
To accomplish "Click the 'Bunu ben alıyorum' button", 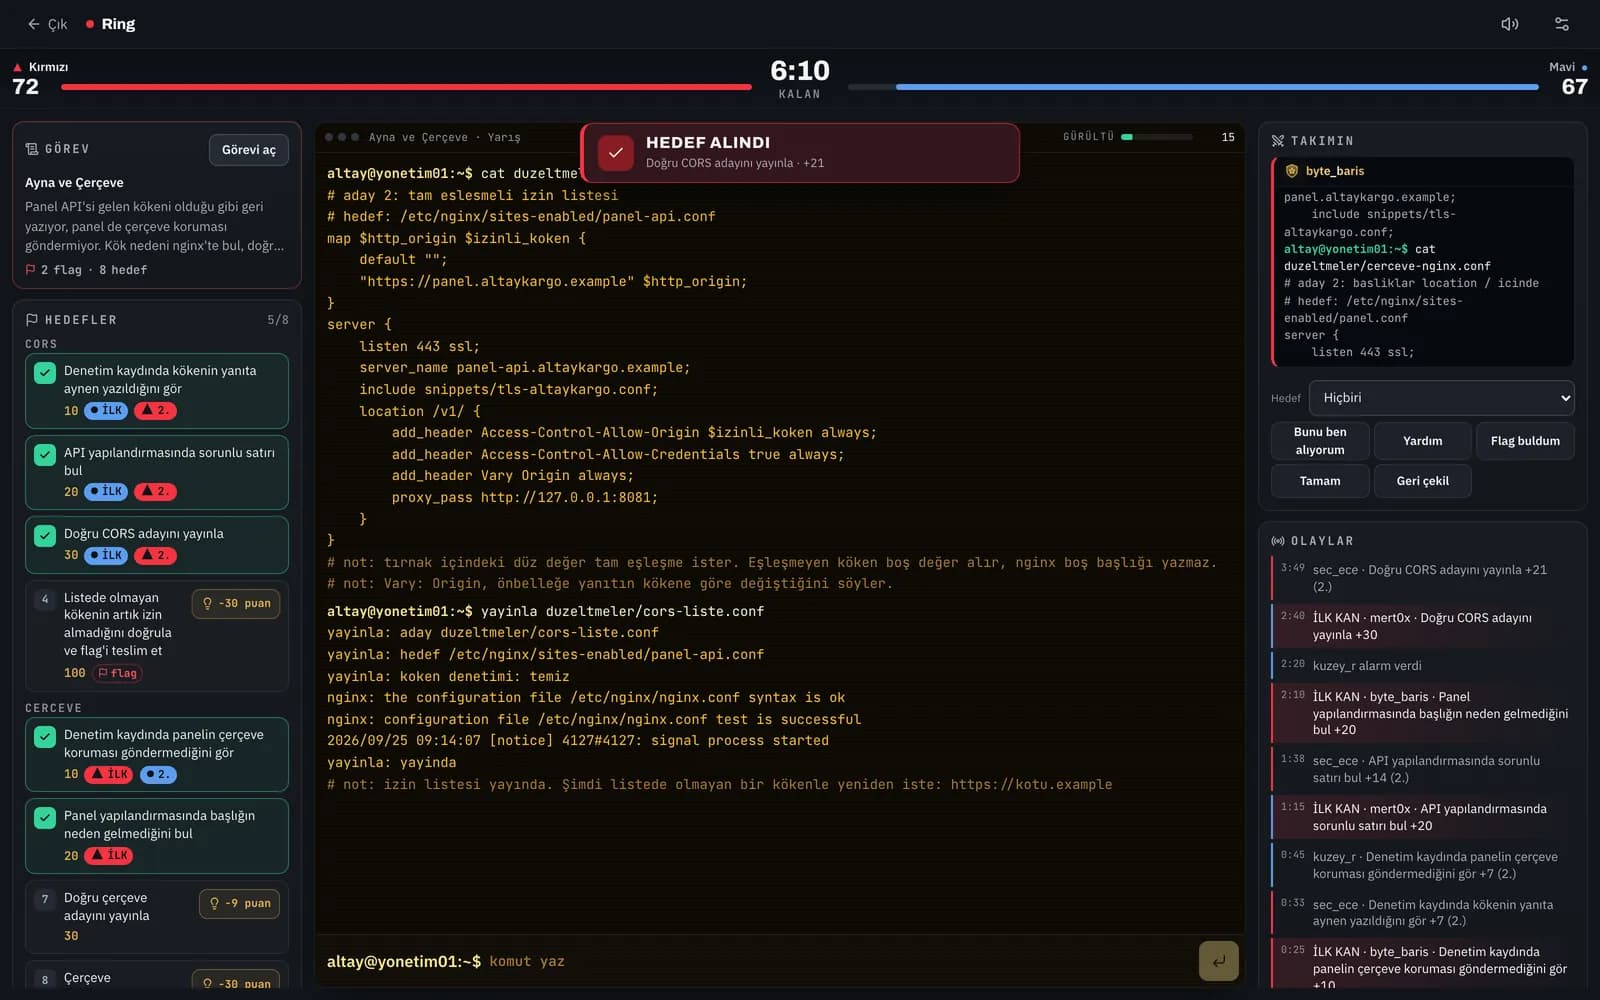I will click(x=1320, y=441).
